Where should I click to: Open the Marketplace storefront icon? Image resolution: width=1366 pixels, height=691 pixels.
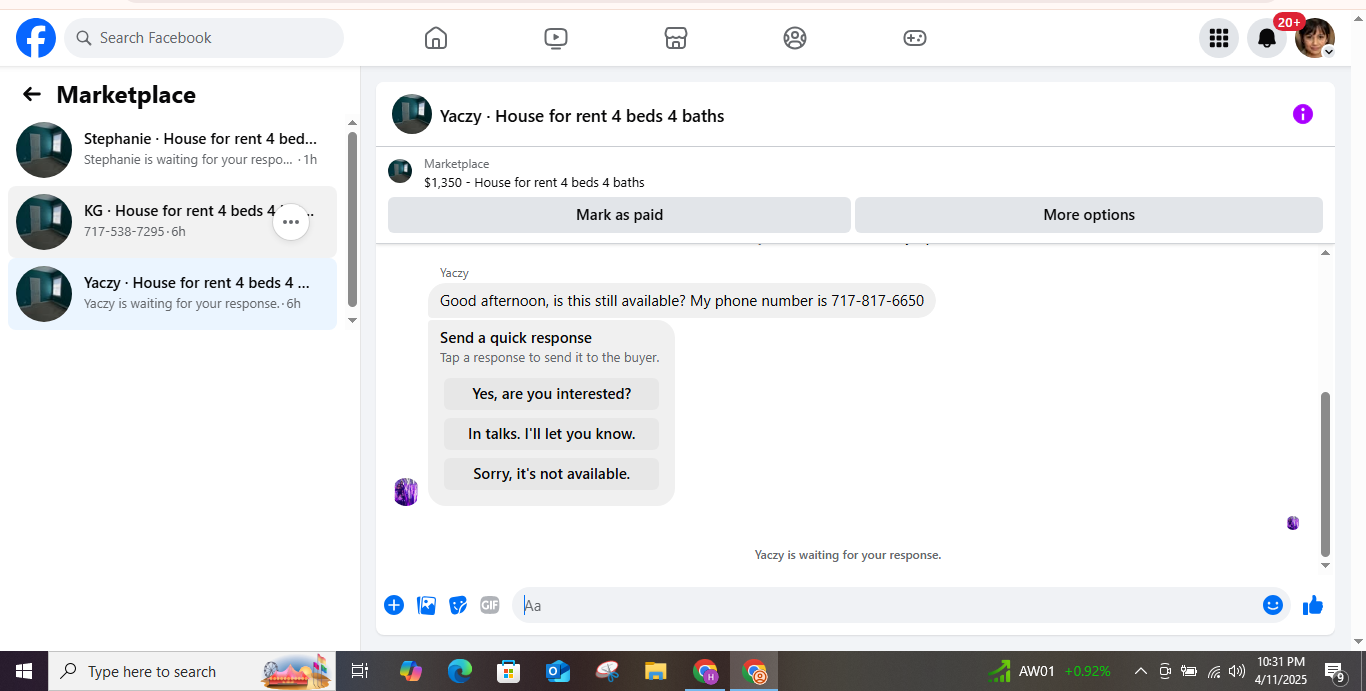(676, 38)
